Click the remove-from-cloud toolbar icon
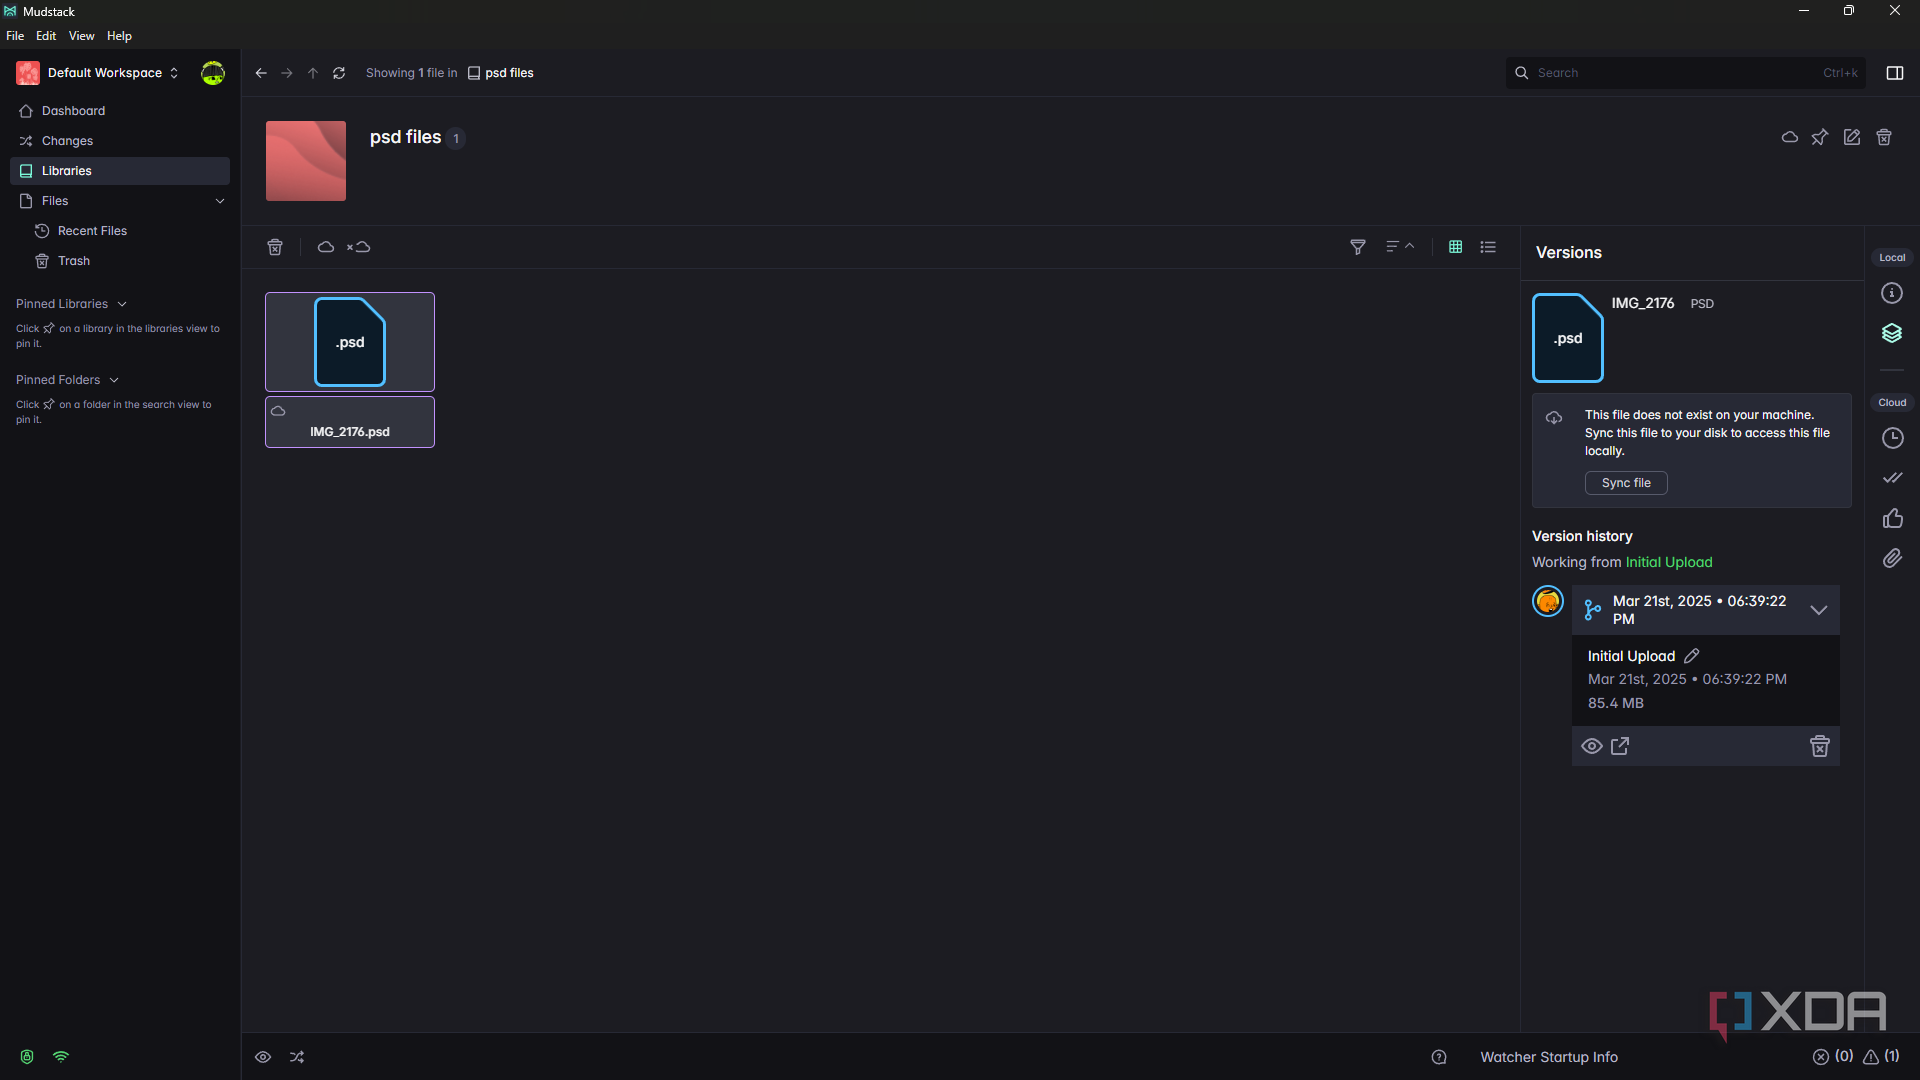1920x1080 pixels. pos(359,247)
